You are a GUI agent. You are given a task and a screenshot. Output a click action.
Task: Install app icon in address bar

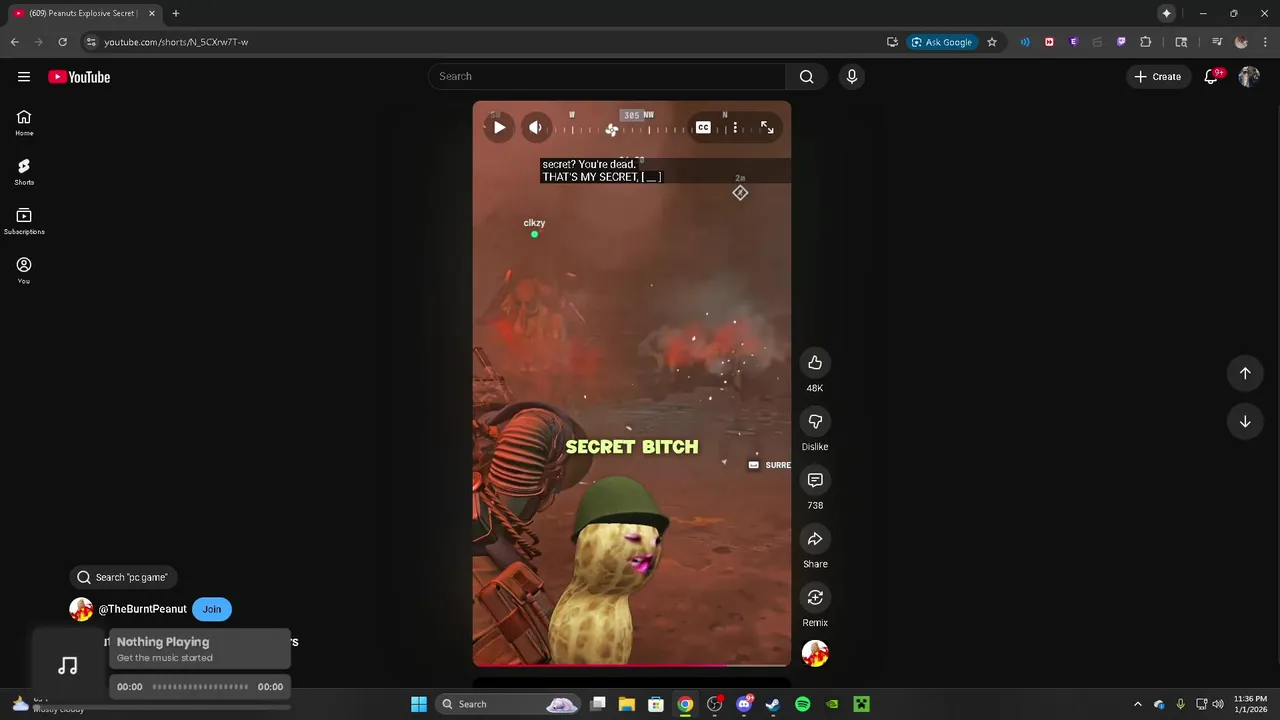click(x=892, y=42)
